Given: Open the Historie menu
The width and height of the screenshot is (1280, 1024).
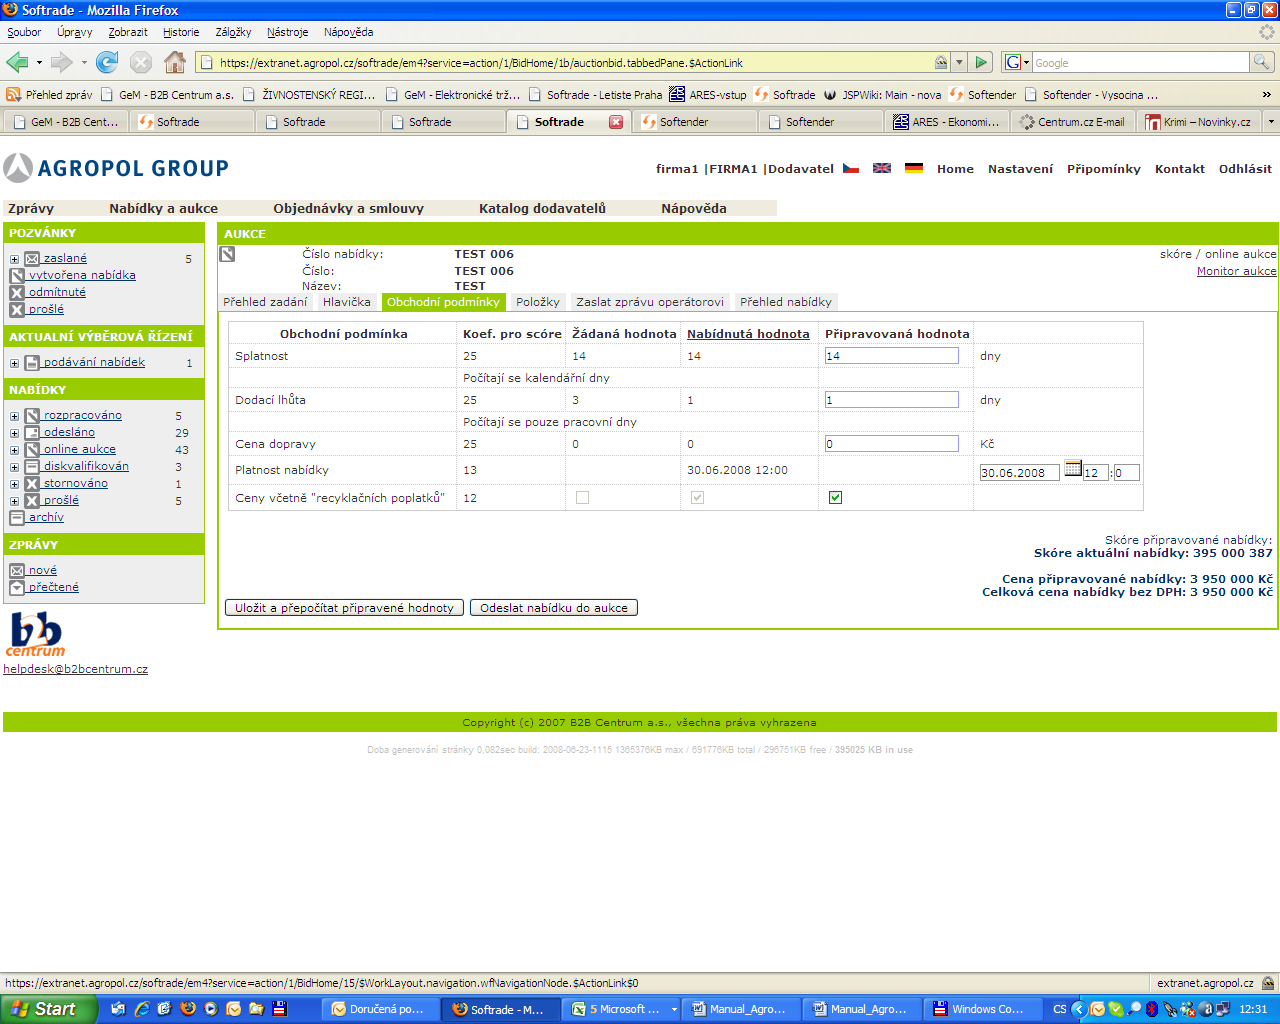Looking at the screenshot, I should 181,32.
